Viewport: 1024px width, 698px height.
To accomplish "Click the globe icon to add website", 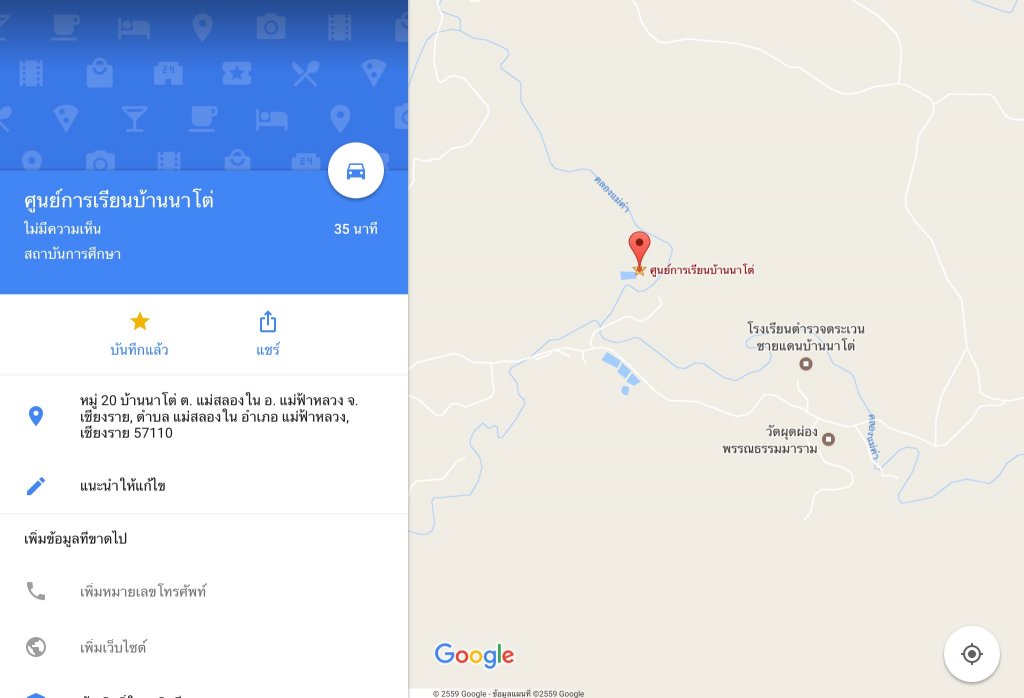I will 36,647.
